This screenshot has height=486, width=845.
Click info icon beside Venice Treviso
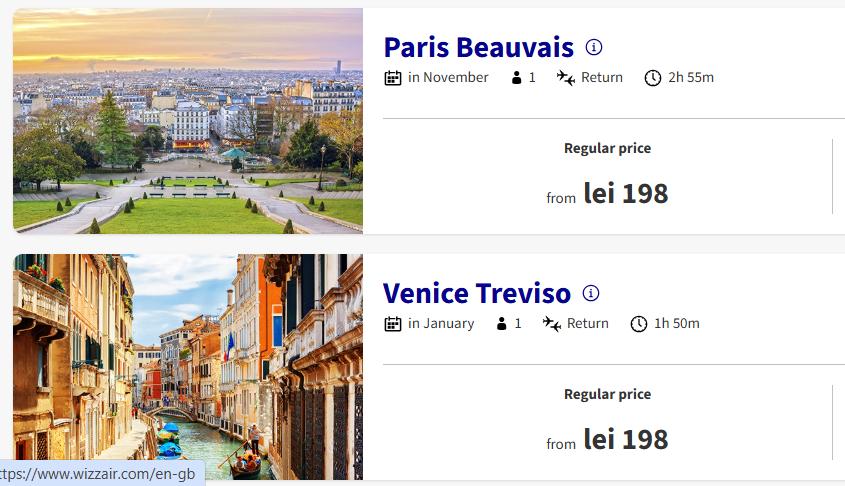pyautogui.click(x=591, y=293)
